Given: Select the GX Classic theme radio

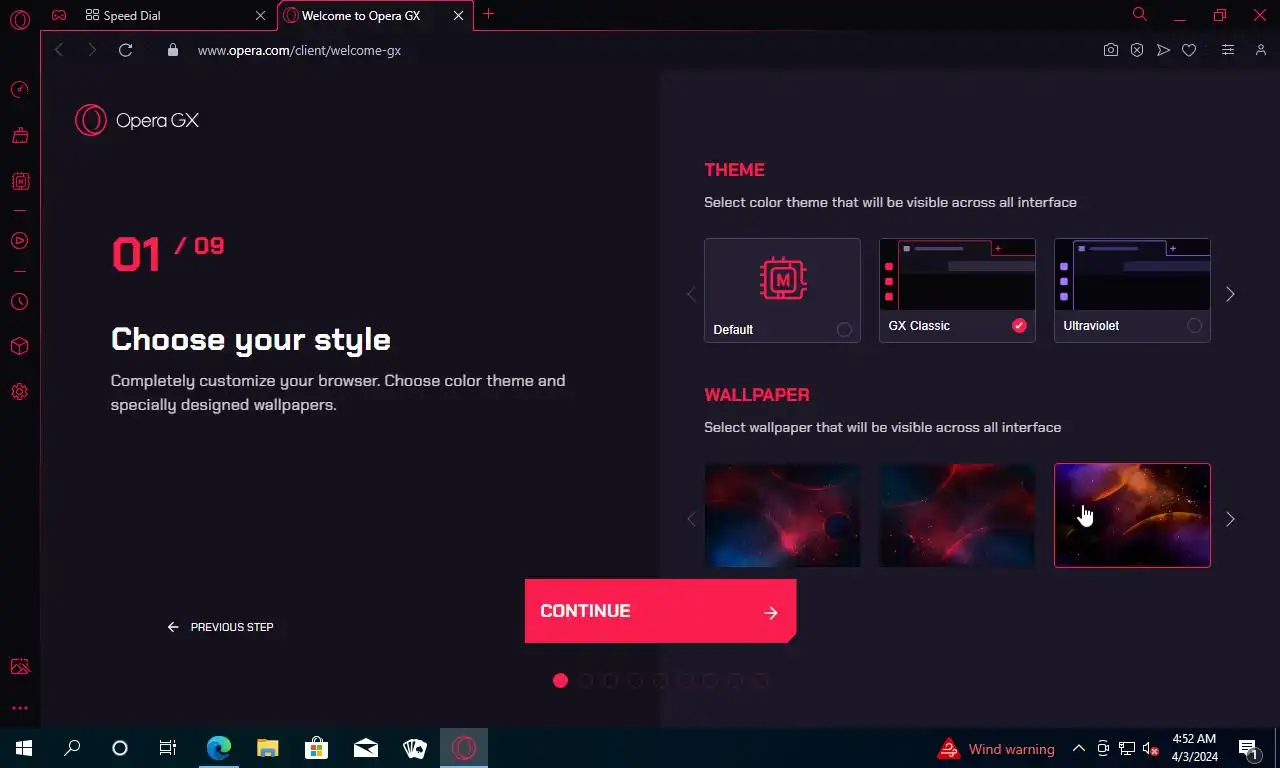Looking at the screenshot, I should [x=1019, y=325].
